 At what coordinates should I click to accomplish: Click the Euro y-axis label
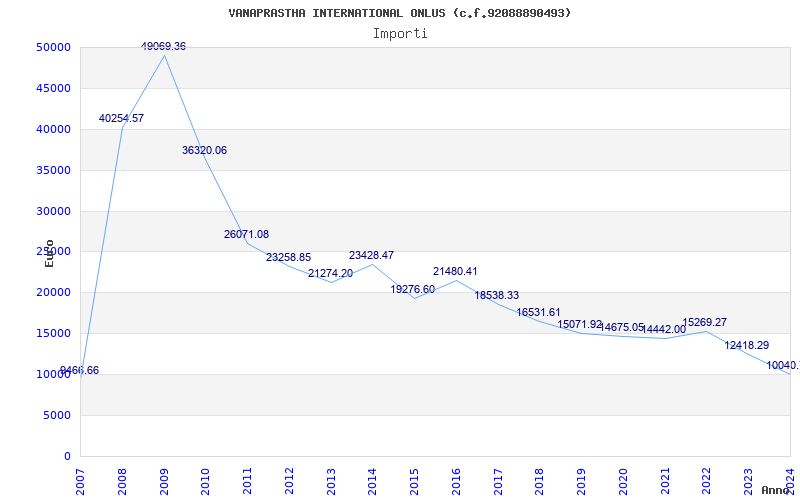pos(49,254)
